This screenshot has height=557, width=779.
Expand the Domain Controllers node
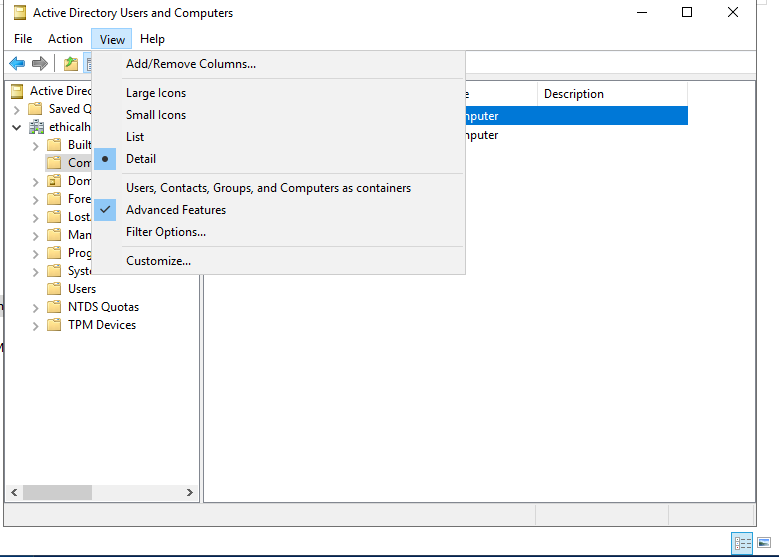[x=35, y=182]
